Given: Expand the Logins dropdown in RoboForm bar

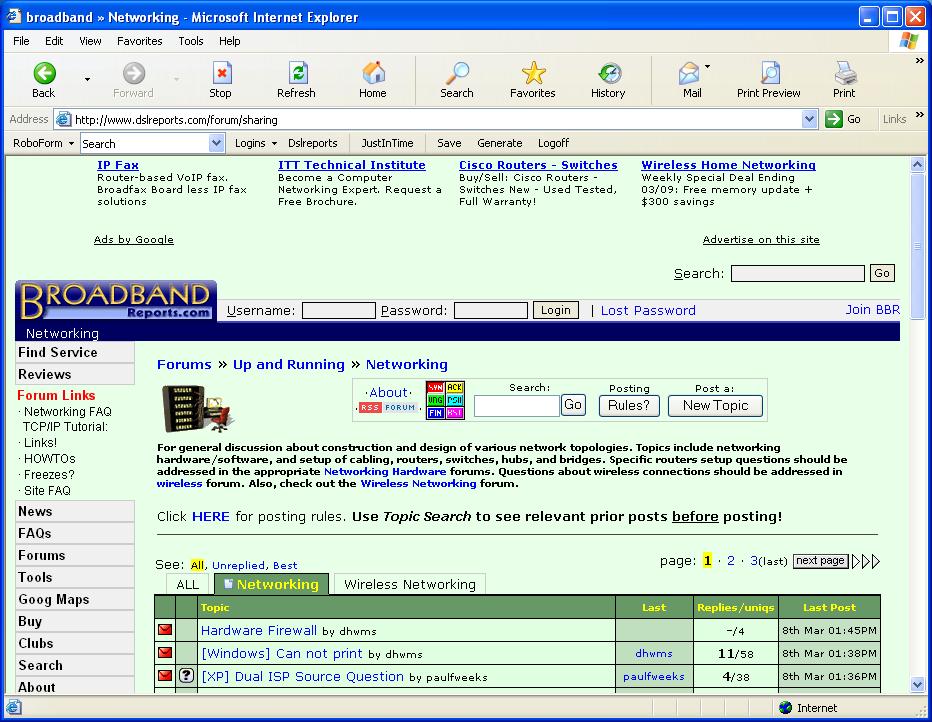Looking at the screenshot, I should [x=255, y=143].
